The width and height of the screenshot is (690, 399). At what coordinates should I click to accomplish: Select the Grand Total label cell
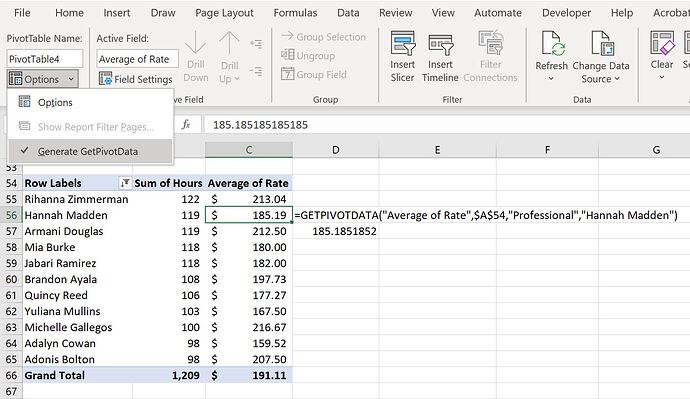(x=77, y=375)
